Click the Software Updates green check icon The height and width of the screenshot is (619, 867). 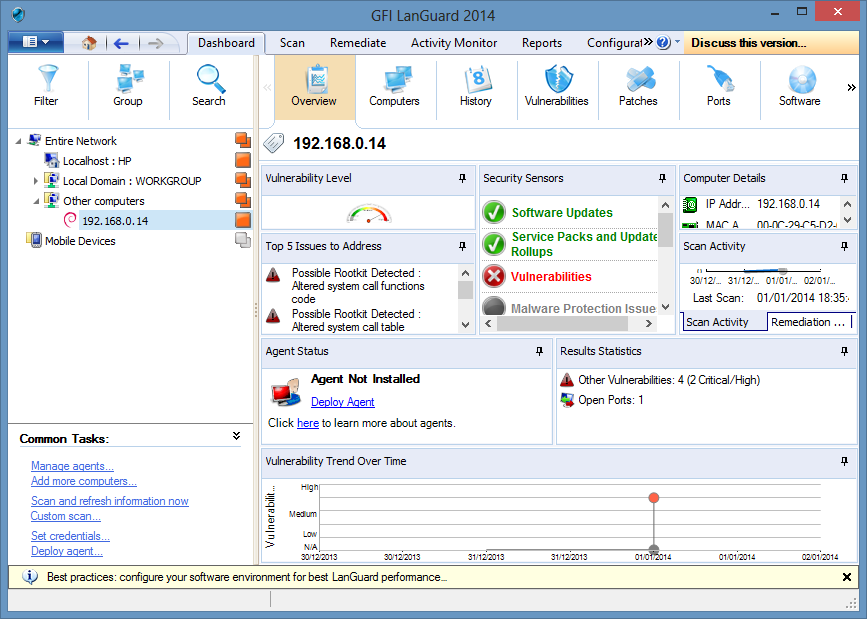click(x=494, y=212)
